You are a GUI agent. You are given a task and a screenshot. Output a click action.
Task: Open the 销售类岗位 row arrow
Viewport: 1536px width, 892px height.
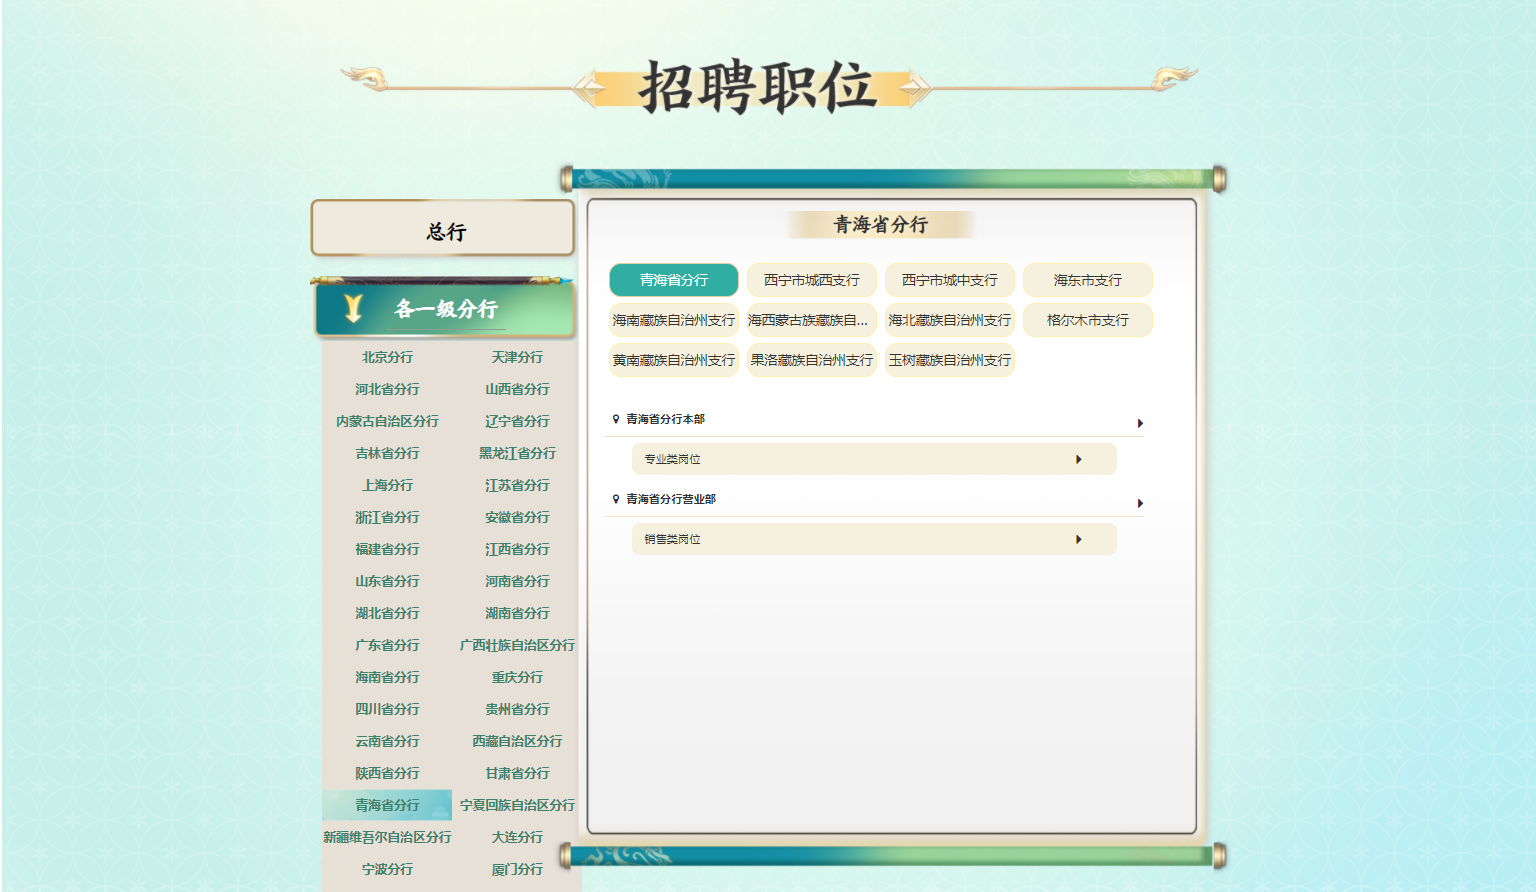click(1079, 539)
